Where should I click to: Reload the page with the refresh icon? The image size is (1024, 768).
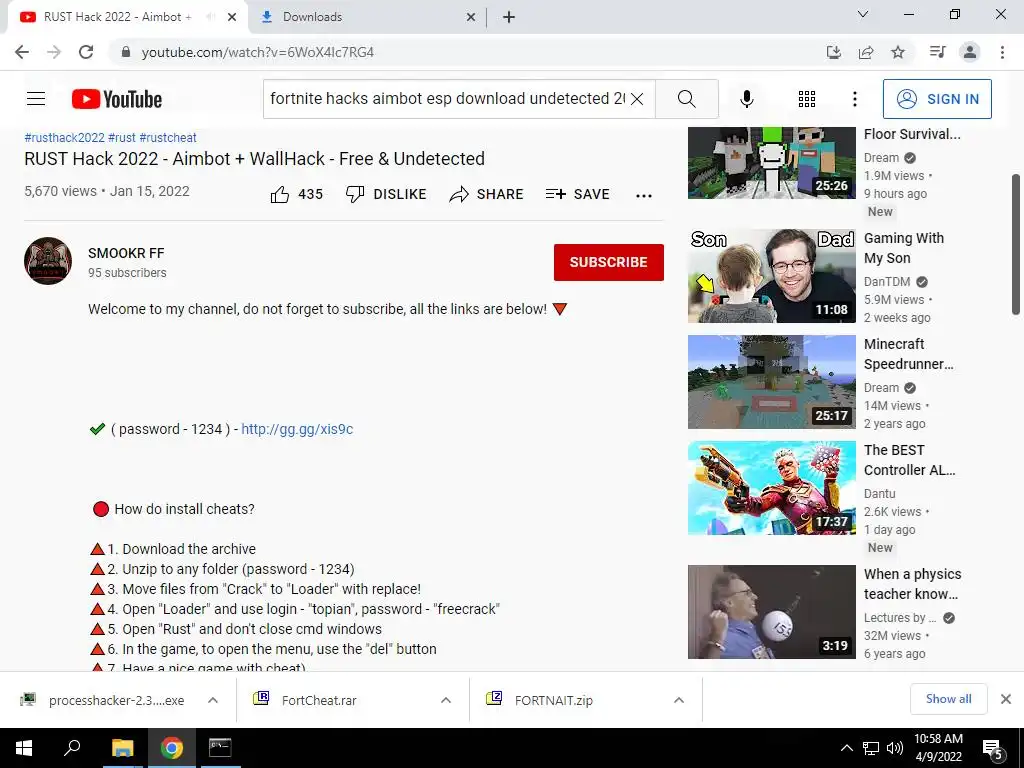pyautogui.click(x=86, y=52)
